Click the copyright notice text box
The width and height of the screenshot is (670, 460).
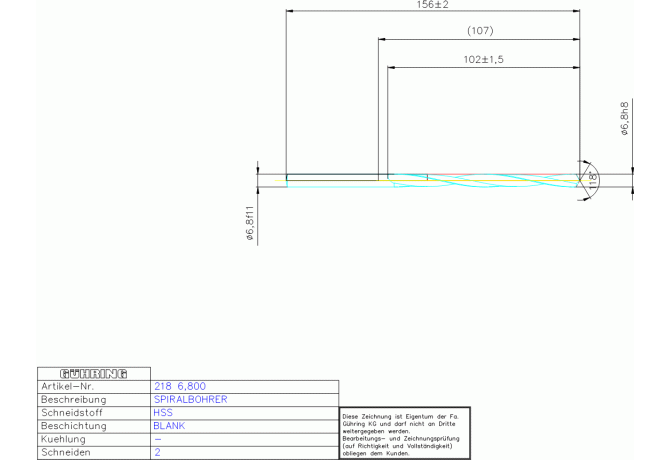[405, 434]
